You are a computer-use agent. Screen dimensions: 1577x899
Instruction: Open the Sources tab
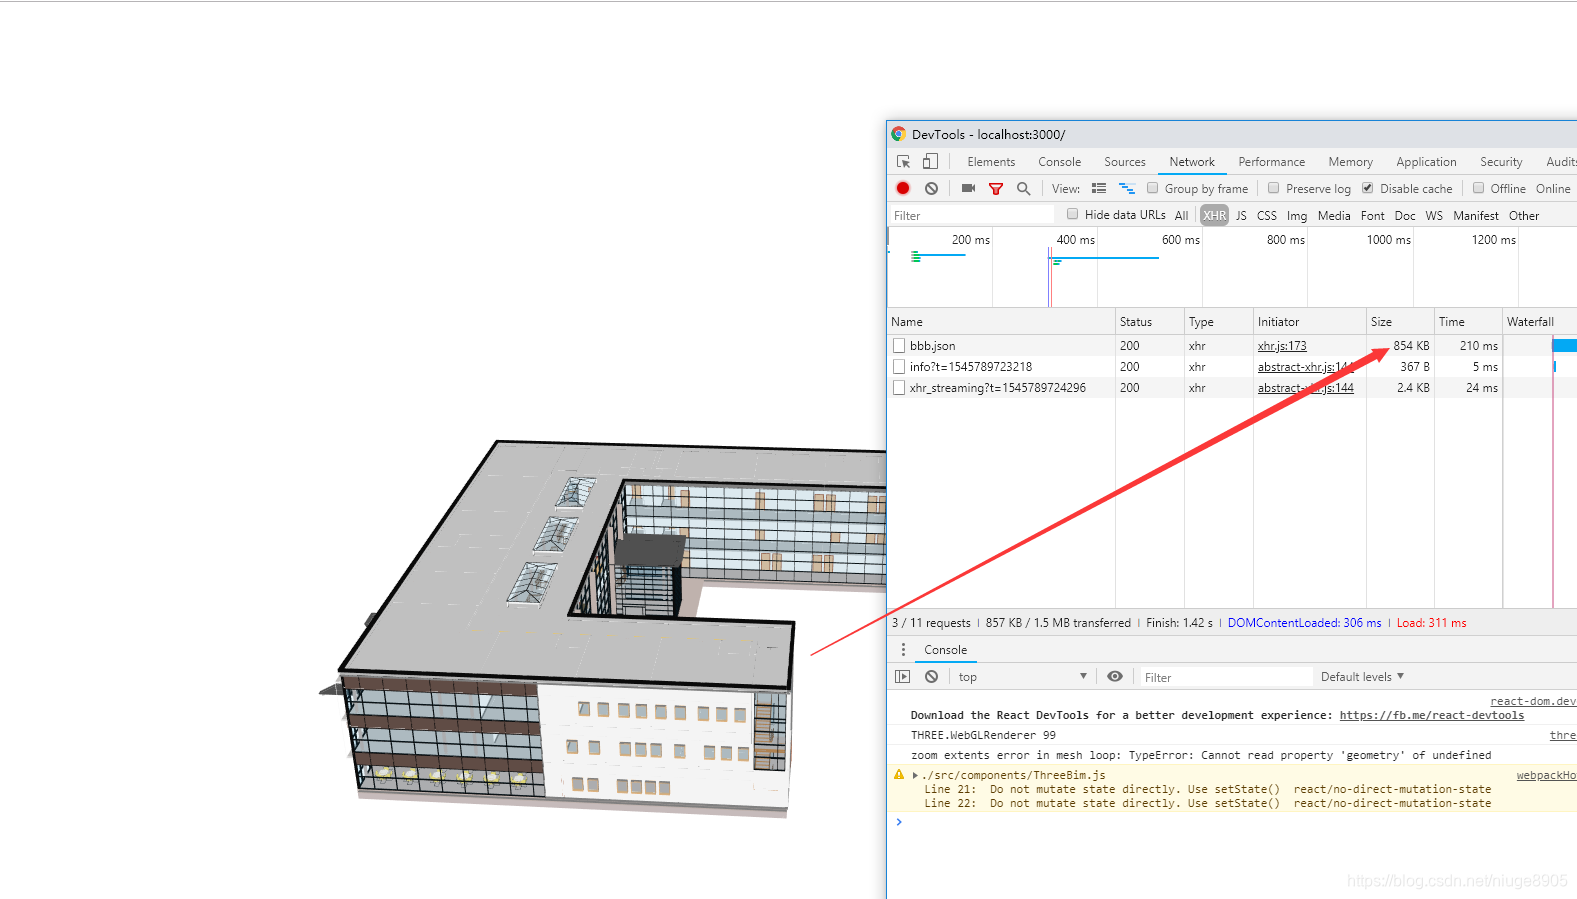coord(1125,162)
